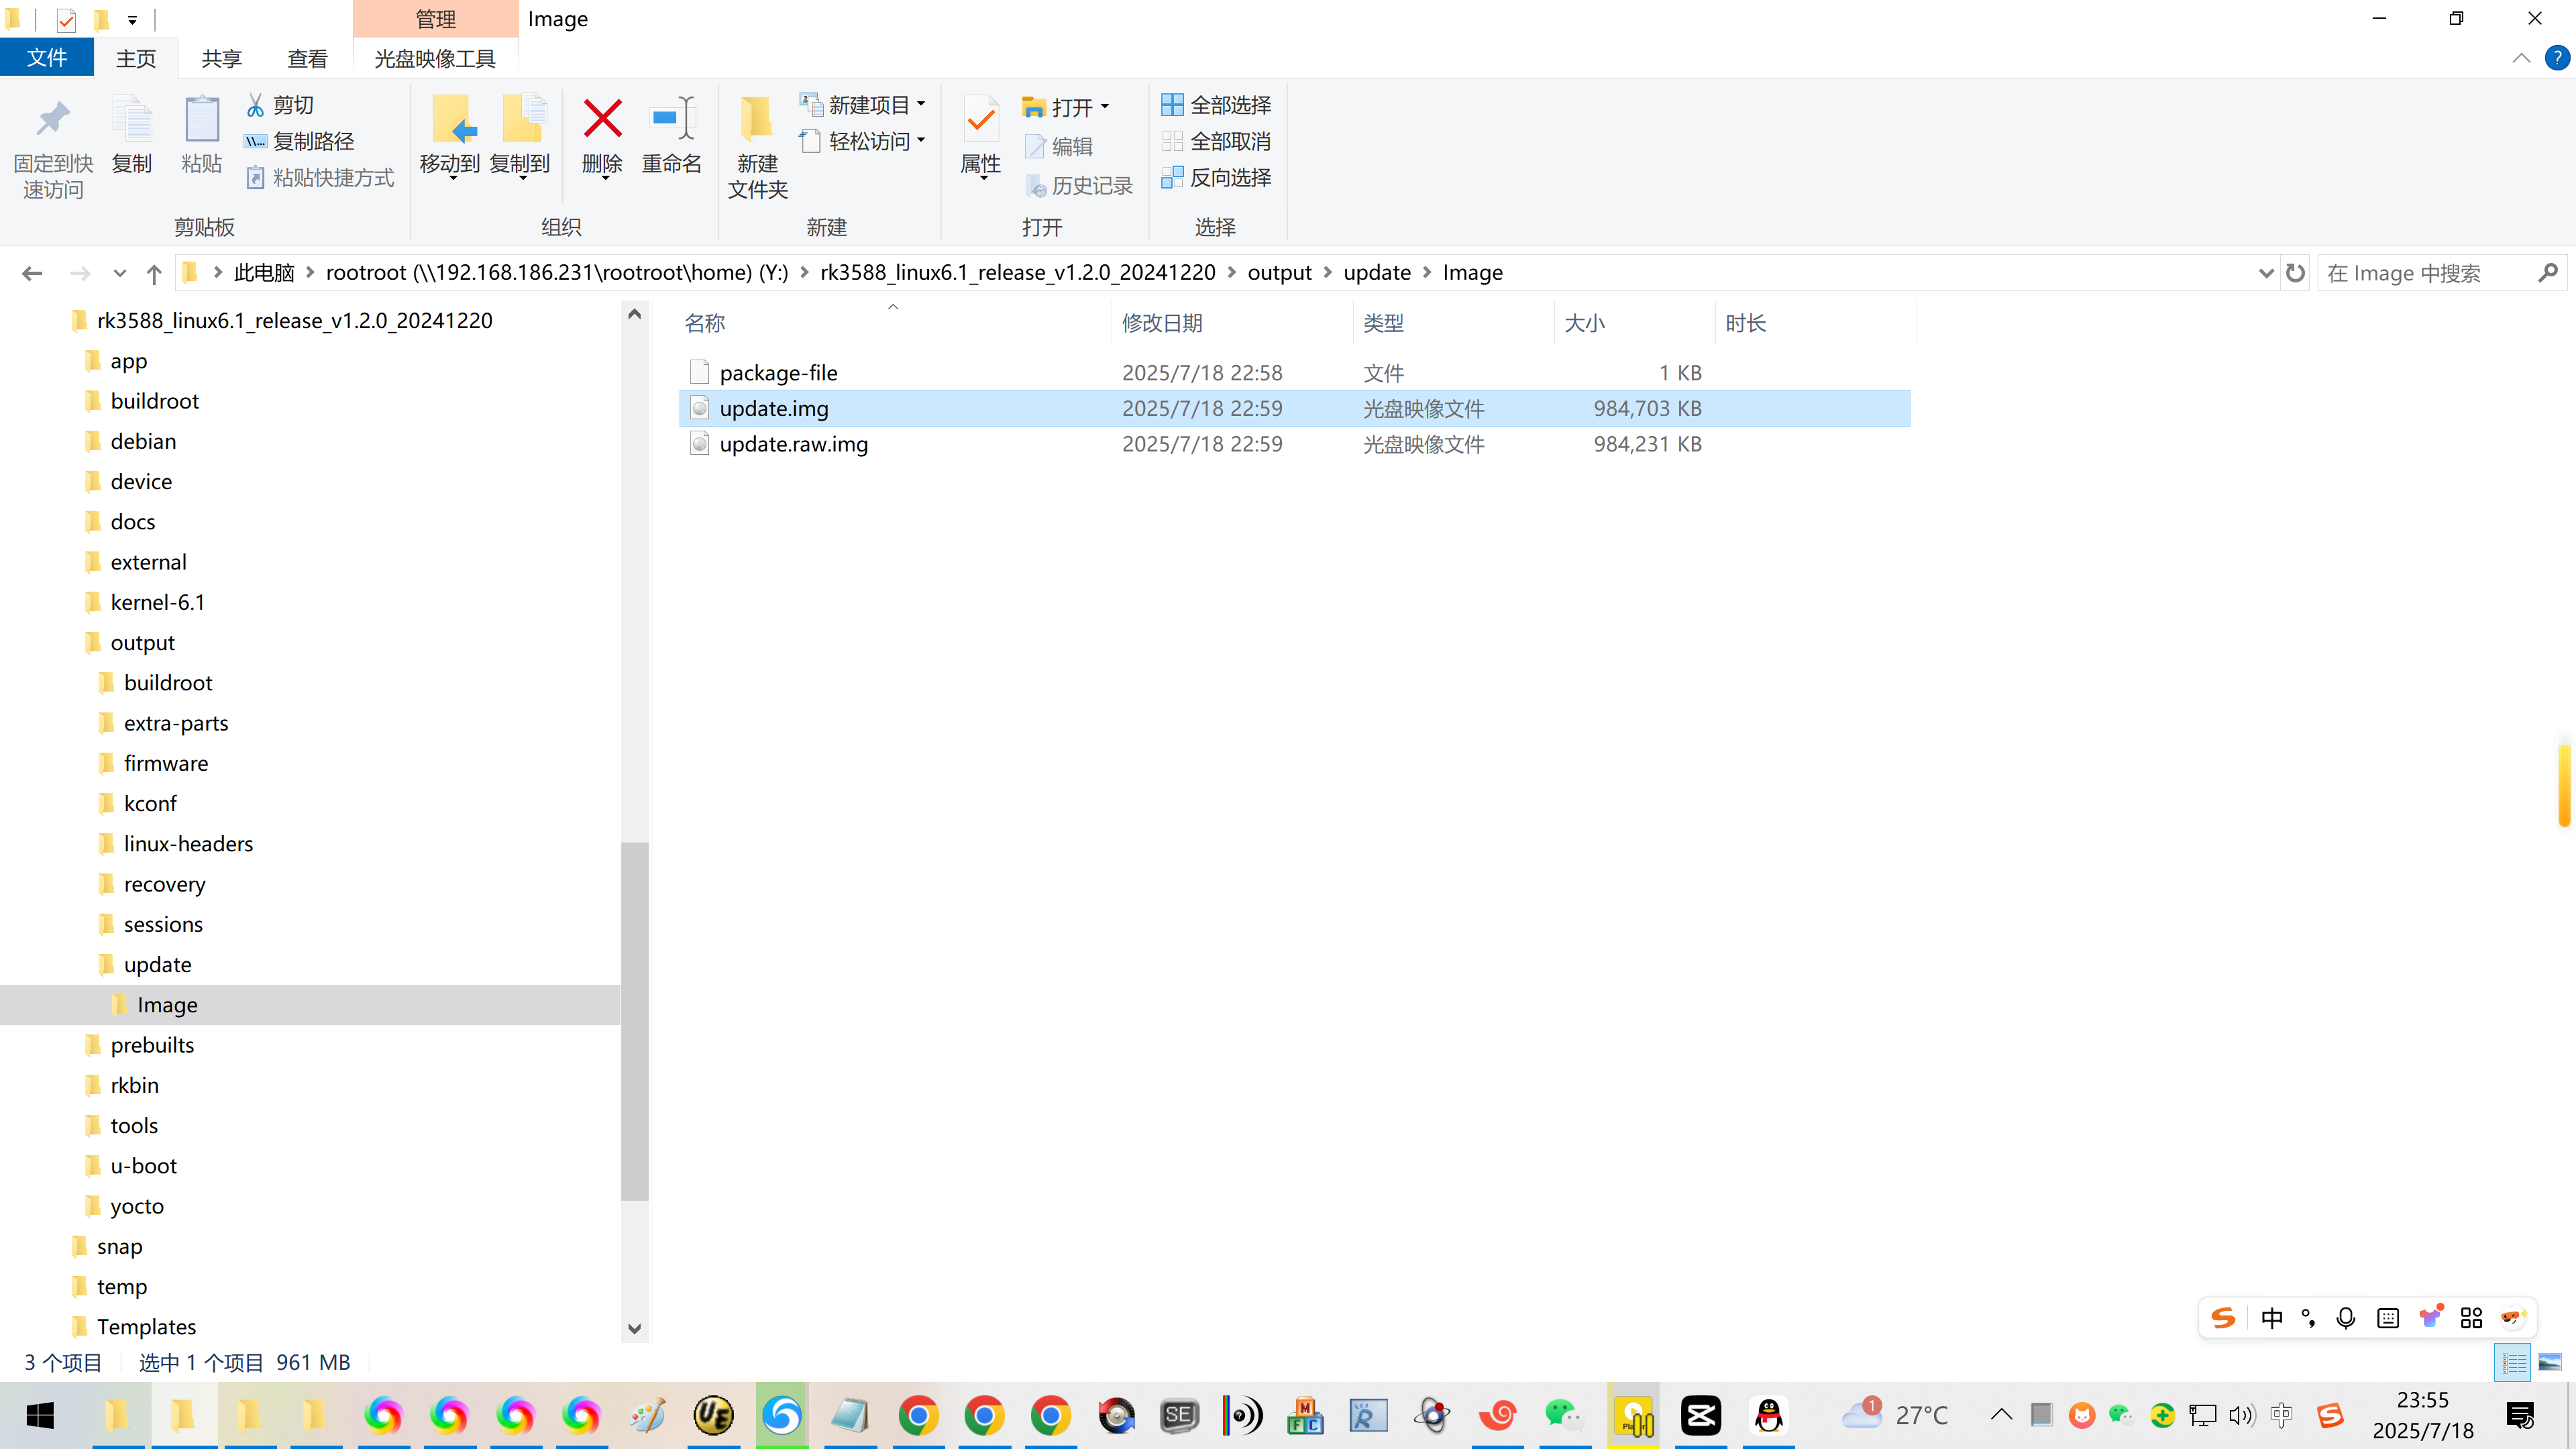2576x1449 pixels.
Task: Click the search magnifier icon
Action: click(x=2548, y=273)
